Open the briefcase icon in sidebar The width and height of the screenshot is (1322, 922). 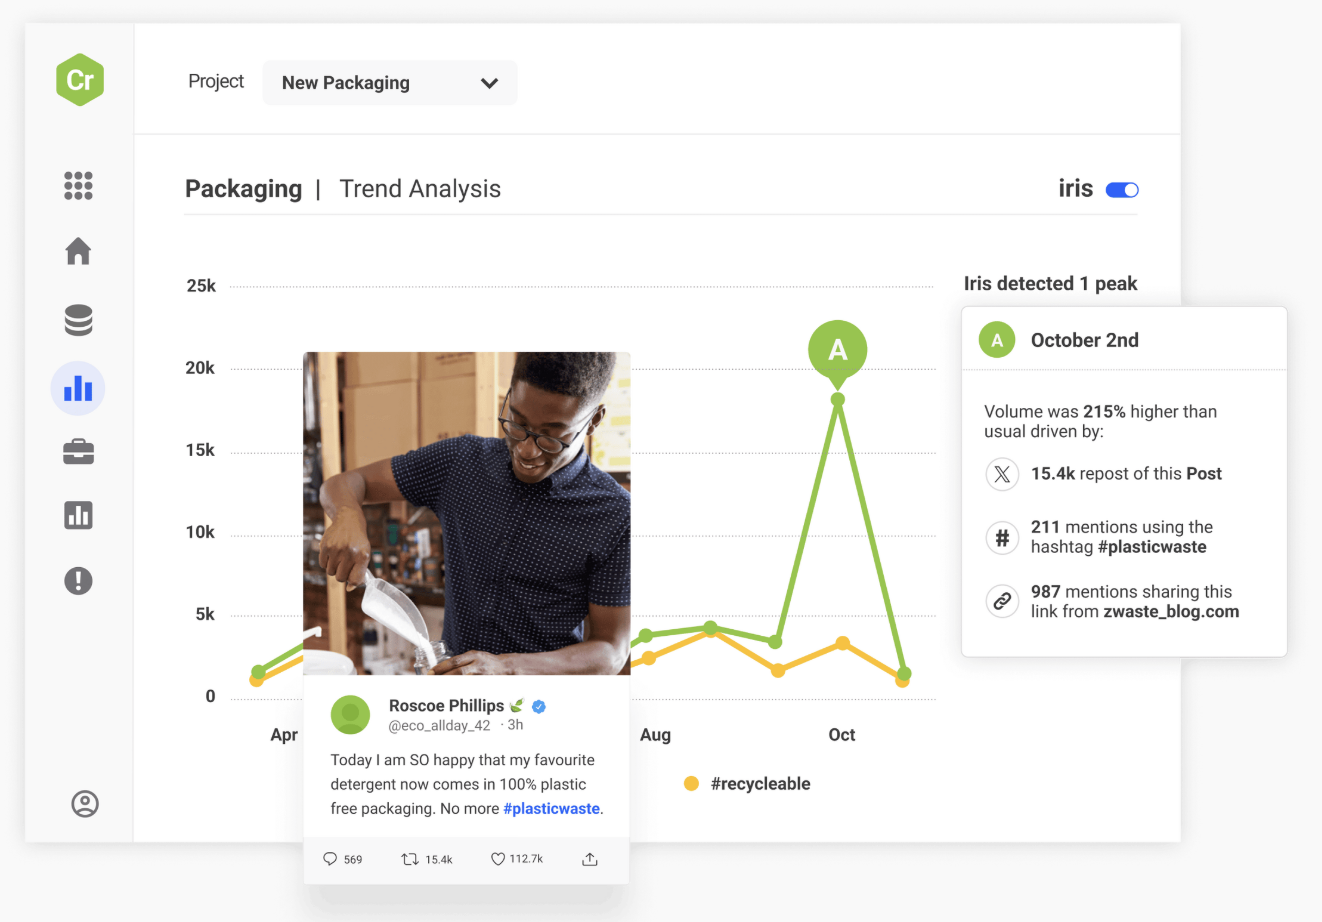78,452
